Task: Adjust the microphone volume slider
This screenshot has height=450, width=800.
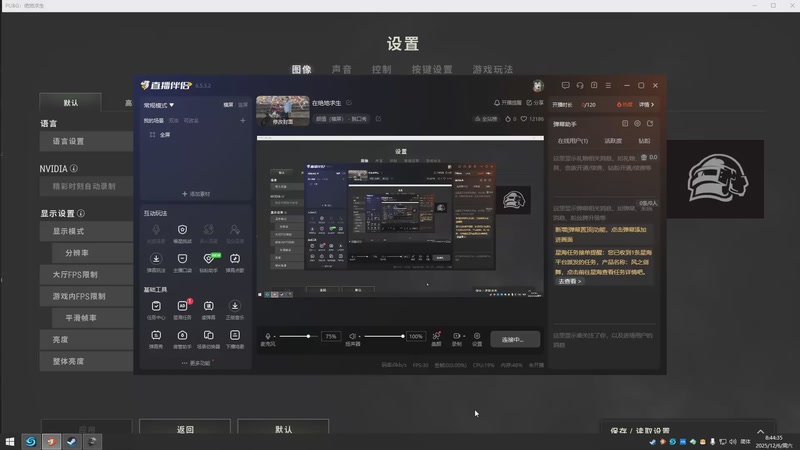Action: [298, 336]
